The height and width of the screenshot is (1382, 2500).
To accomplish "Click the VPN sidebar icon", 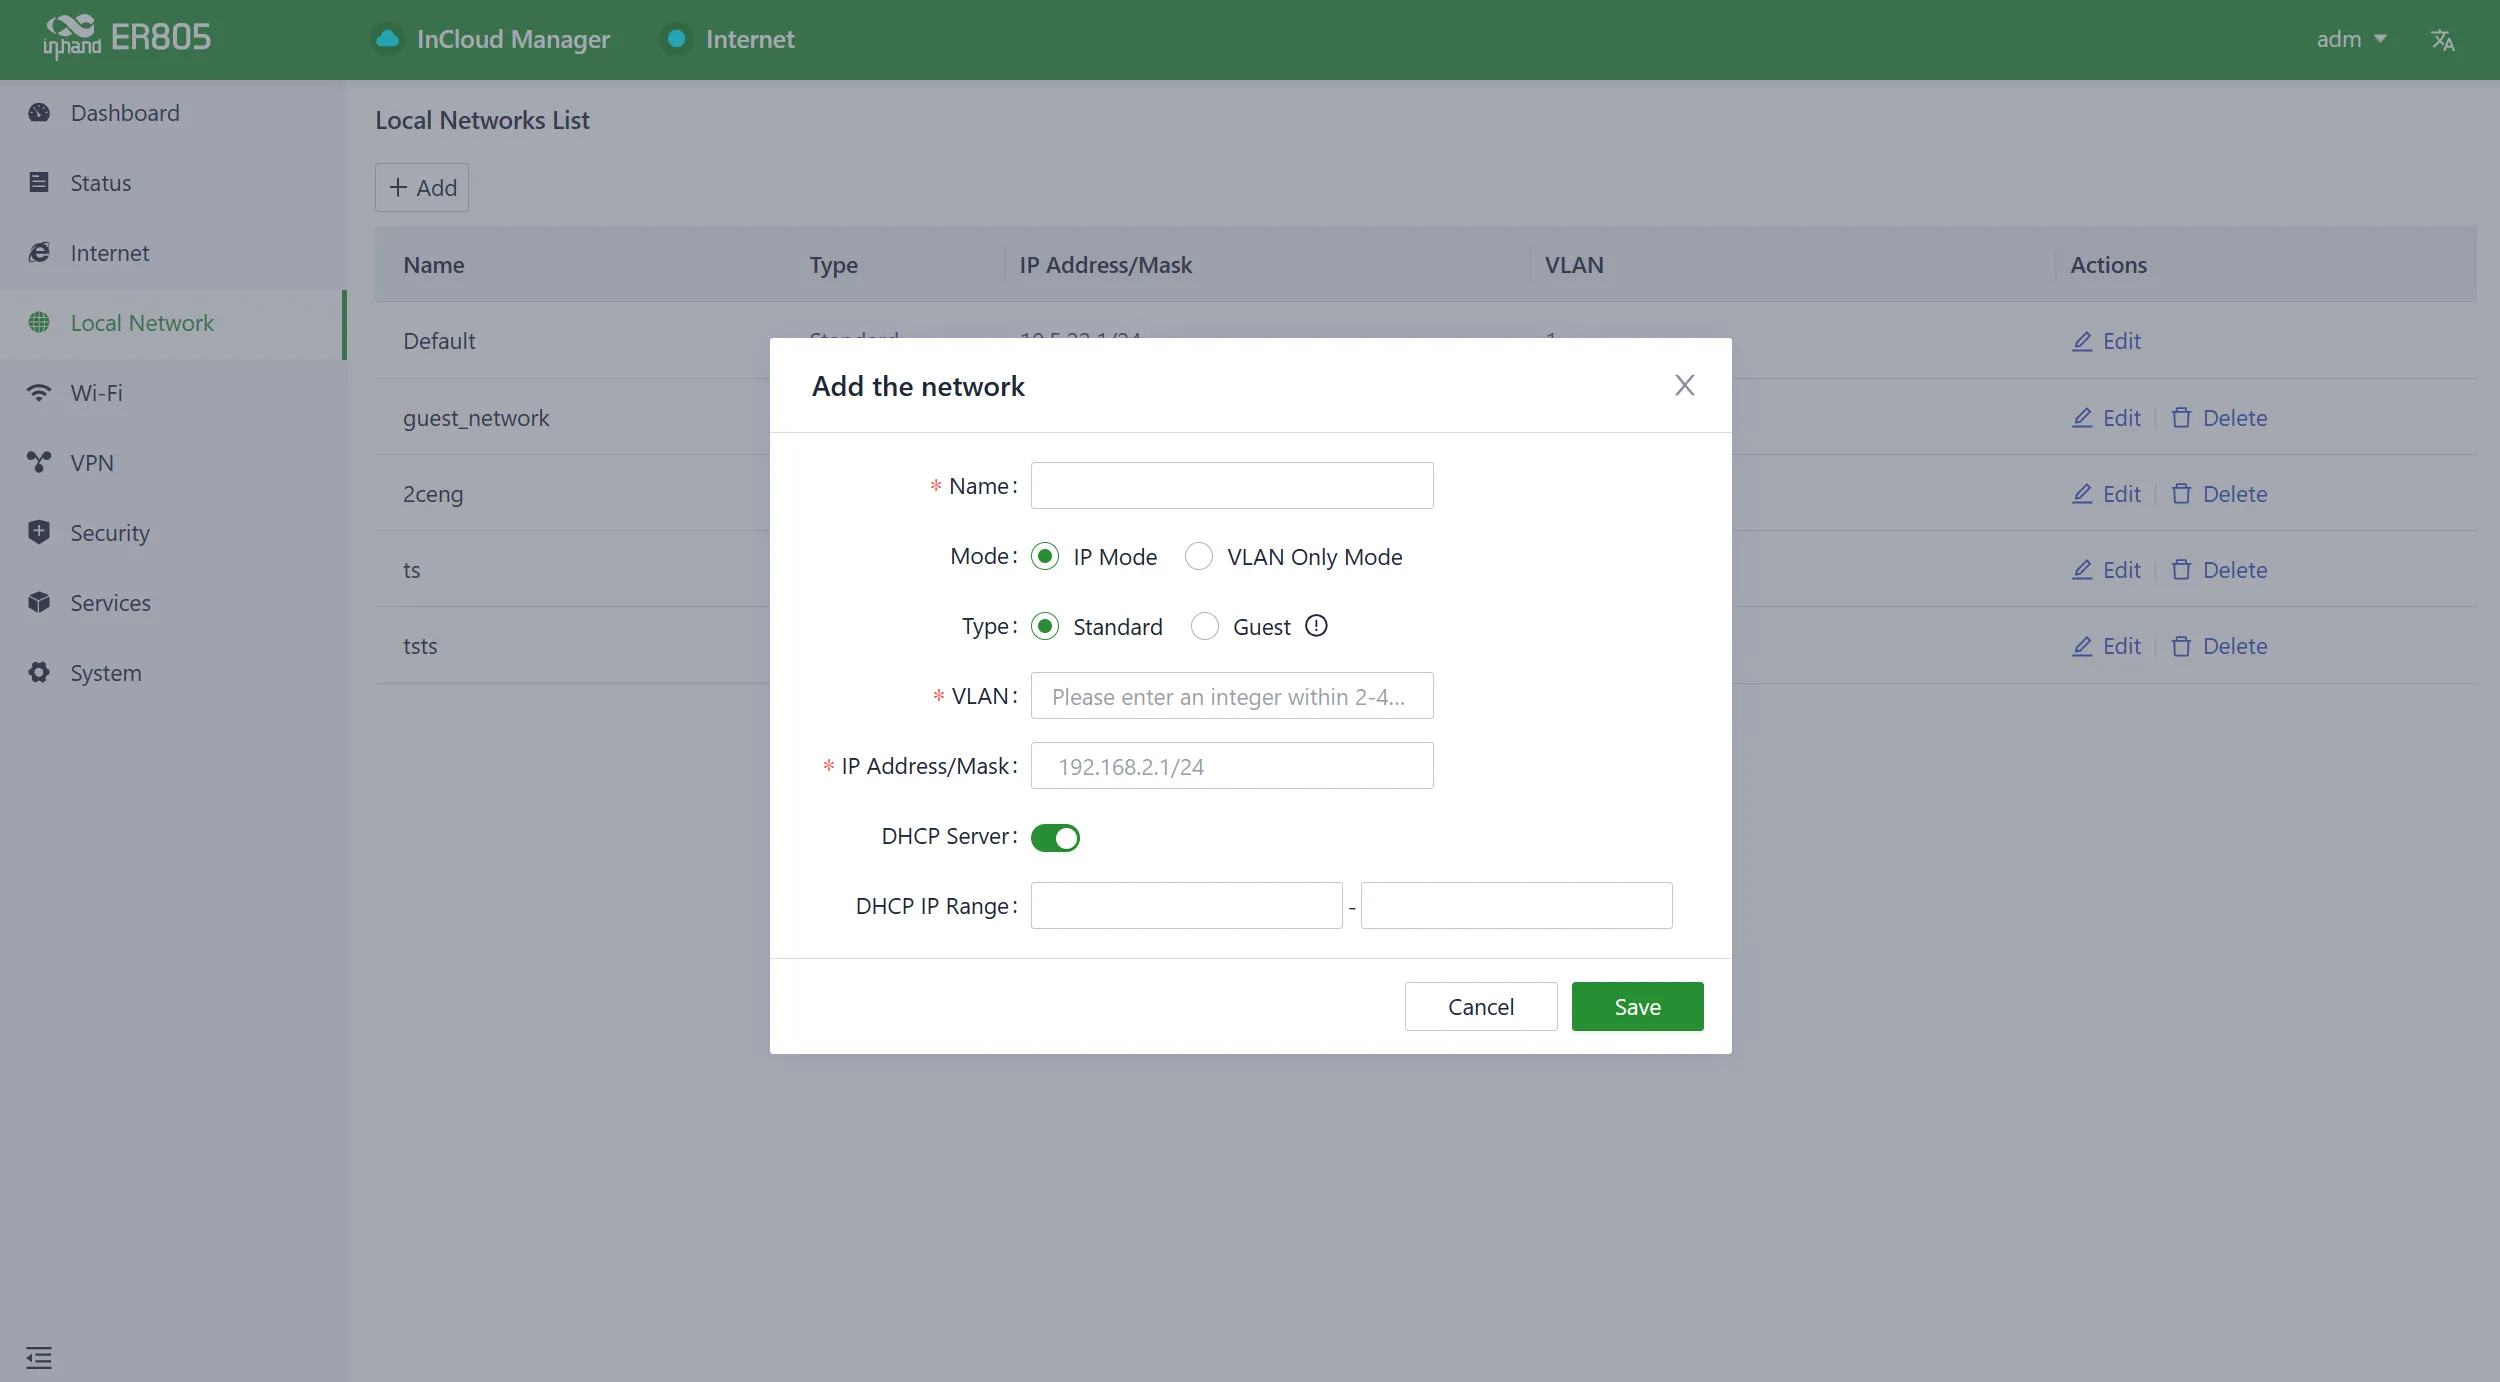I will (39, 463).
